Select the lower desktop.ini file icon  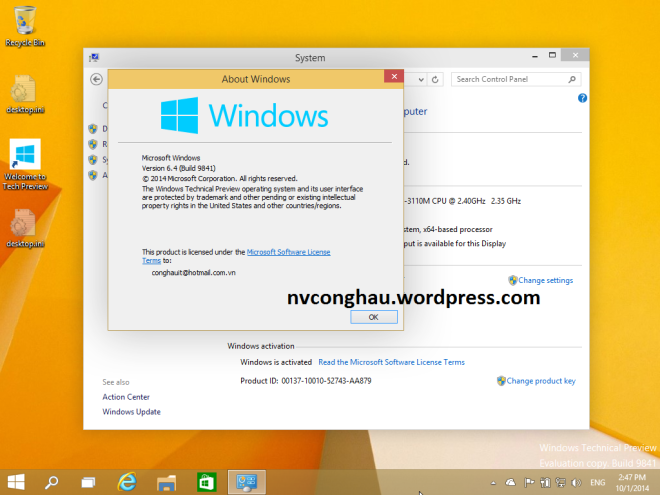click(x=25, y=229)
